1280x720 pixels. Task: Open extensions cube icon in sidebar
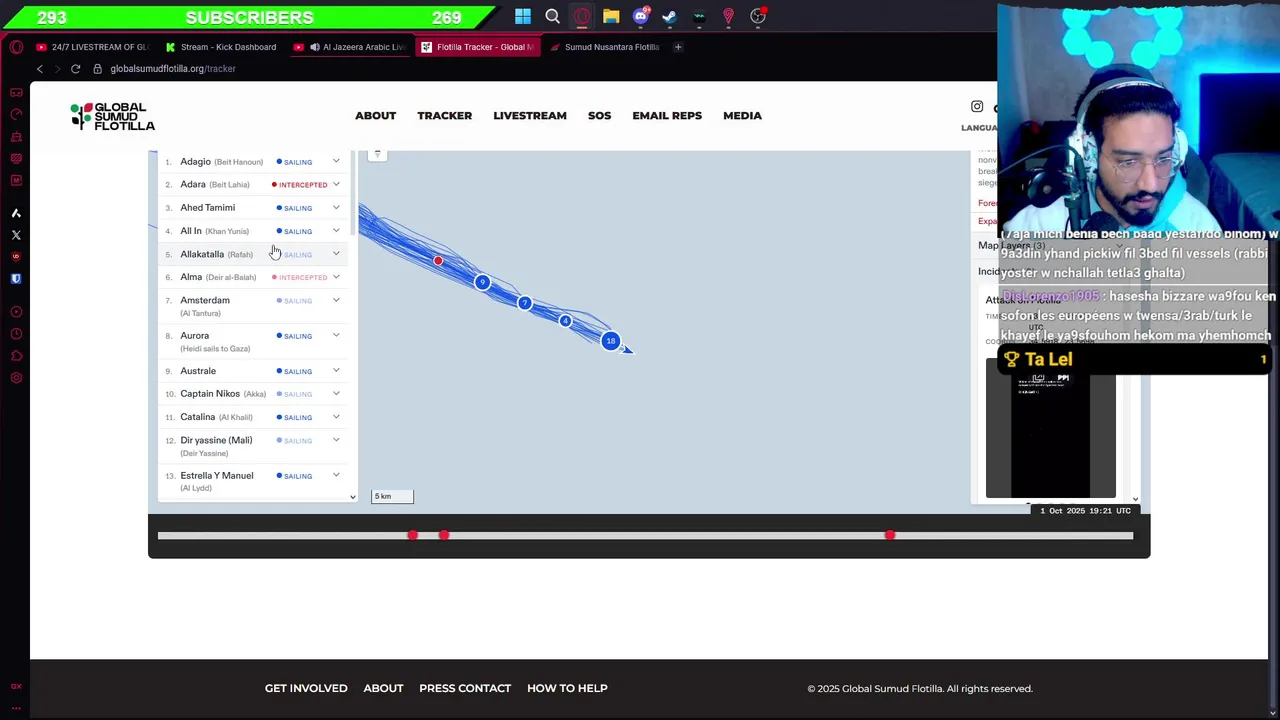tap(16, 356)
